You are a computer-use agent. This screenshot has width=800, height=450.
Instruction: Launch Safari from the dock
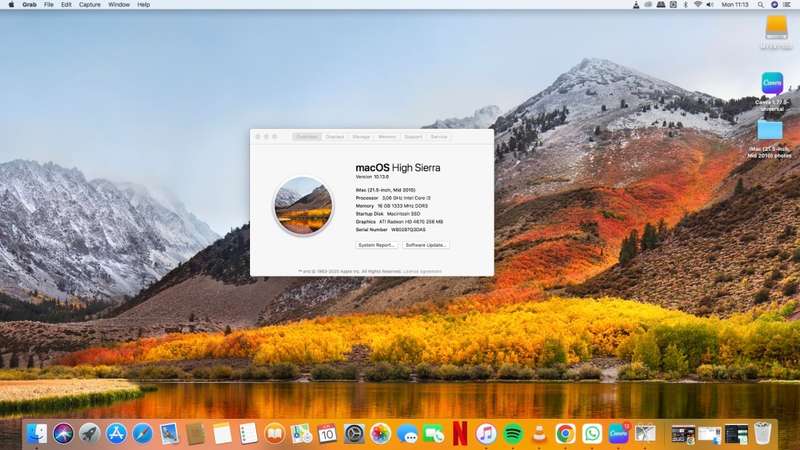[142, 434]
